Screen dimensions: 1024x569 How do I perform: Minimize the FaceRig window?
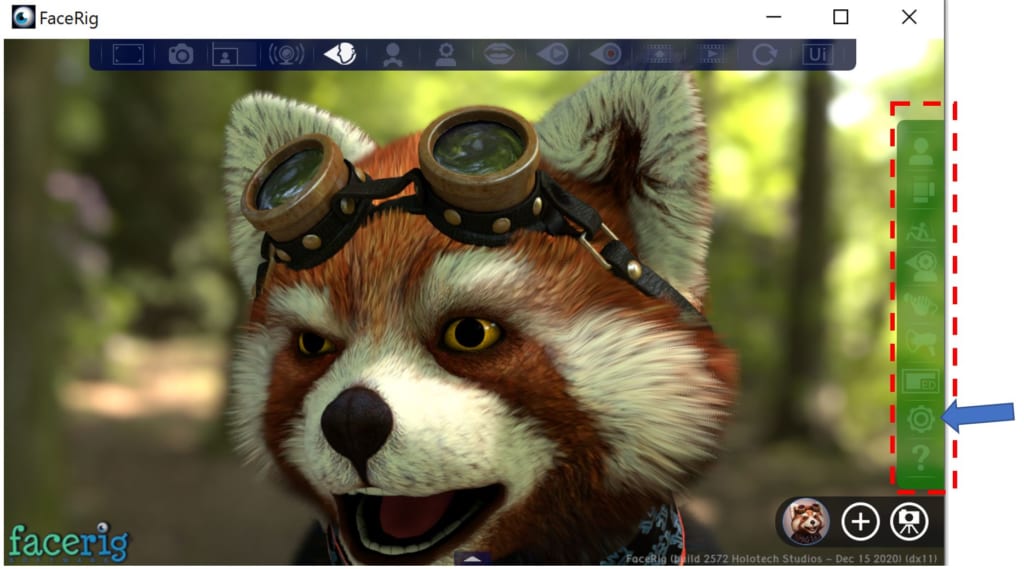[774, 17]
